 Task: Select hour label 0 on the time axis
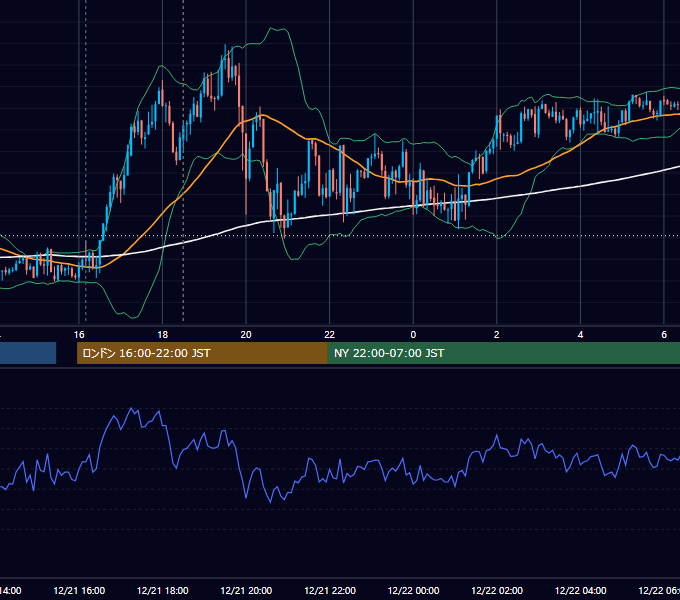pos(413,335)
